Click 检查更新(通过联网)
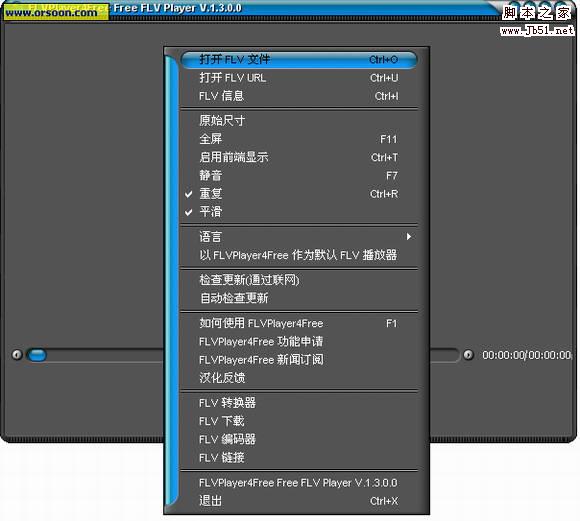Viewport: 580px width, 521px height. [299, 280]
